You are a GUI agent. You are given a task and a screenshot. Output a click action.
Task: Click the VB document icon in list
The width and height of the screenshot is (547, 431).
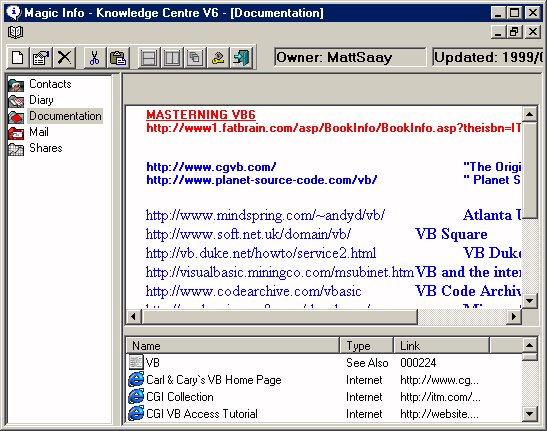point(136,362)
